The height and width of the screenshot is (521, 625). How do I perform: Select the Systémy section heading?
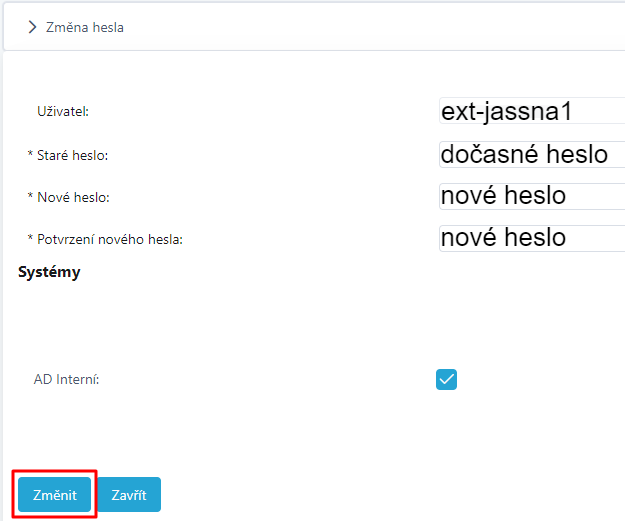(x=49, y=272)
